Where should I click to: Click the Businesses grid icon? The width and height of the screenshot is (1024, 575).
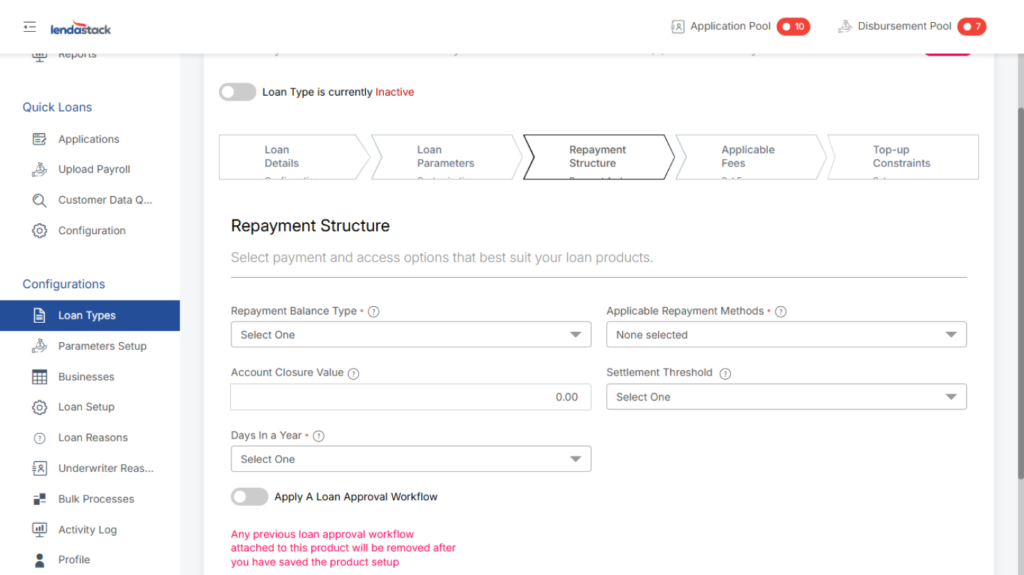click(40, 377)
